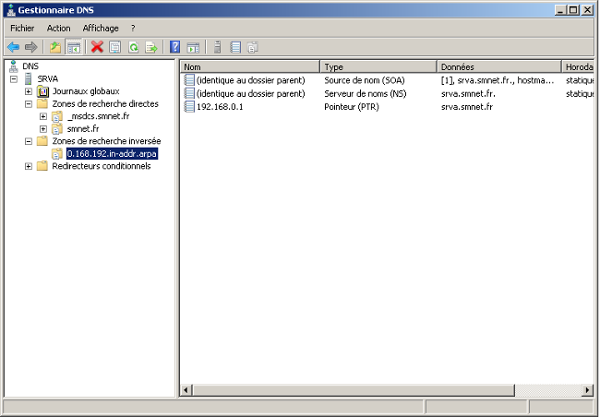
Task: Expand the Redirecteurs conditionnels node
Action: click(29, 166)
